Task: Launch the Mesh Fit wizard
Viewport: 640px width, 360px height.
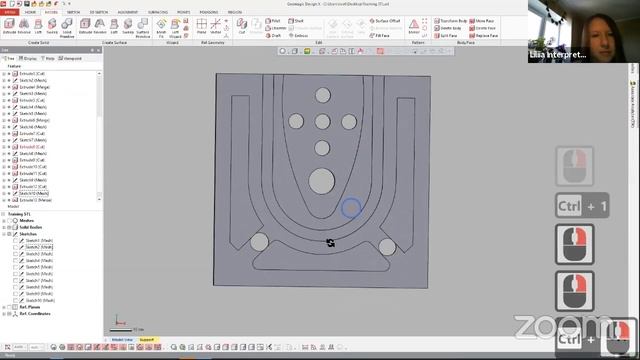Action: 161,28
